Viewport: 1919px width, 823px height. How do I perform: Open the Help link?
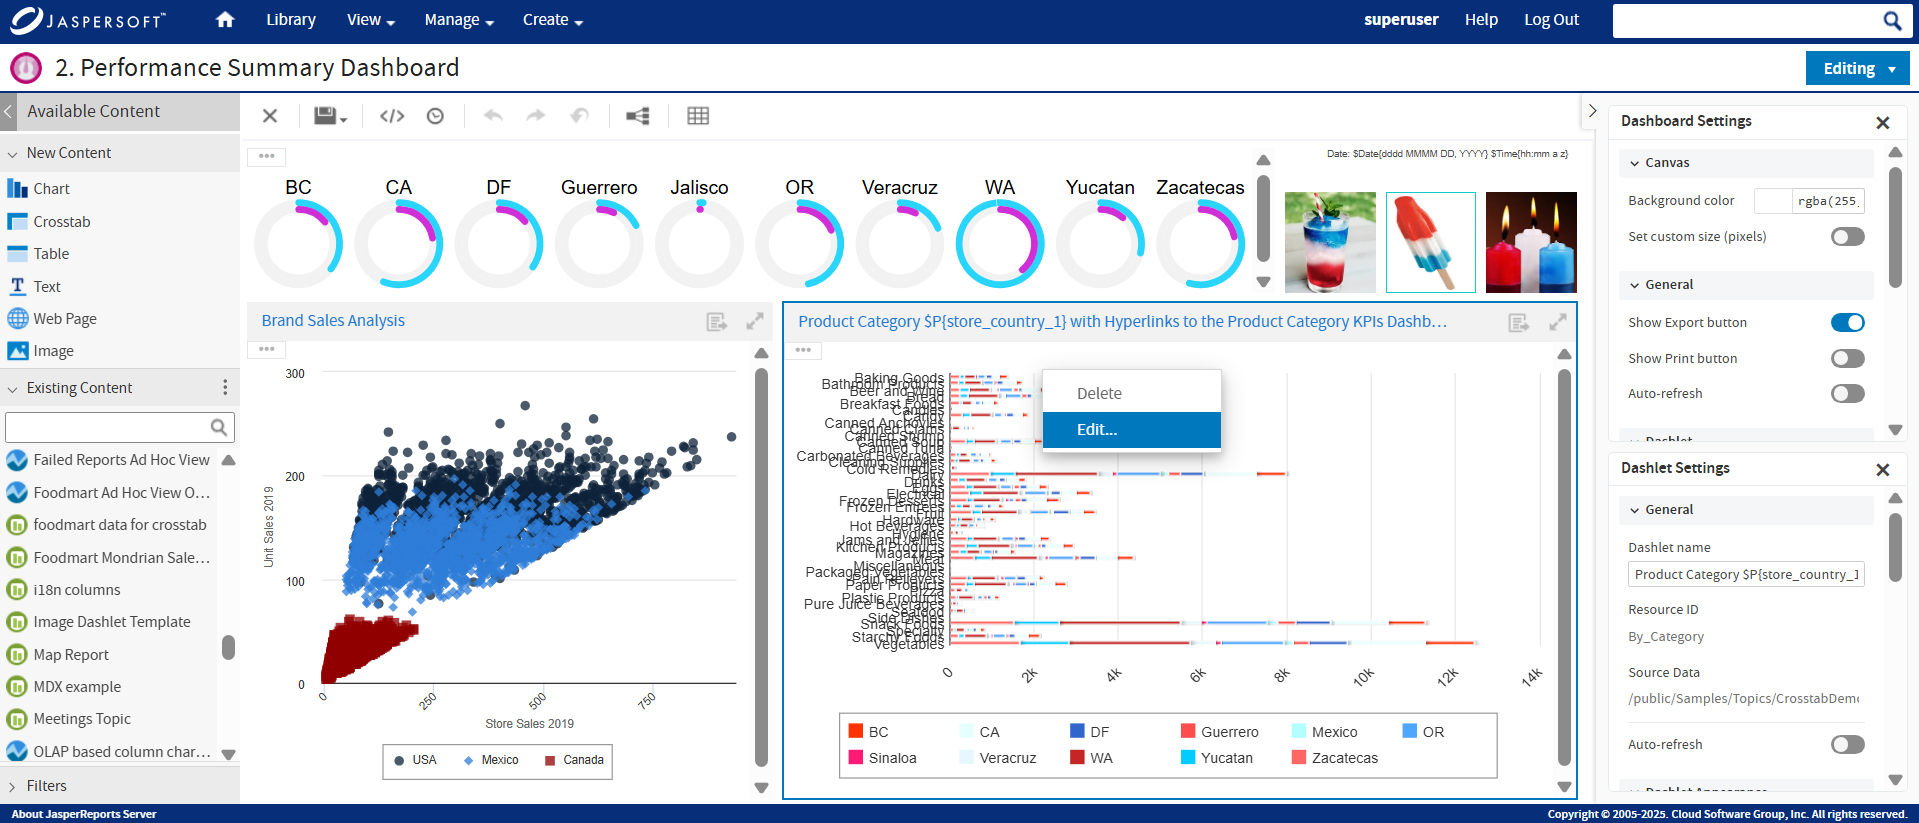[1481, 20]
